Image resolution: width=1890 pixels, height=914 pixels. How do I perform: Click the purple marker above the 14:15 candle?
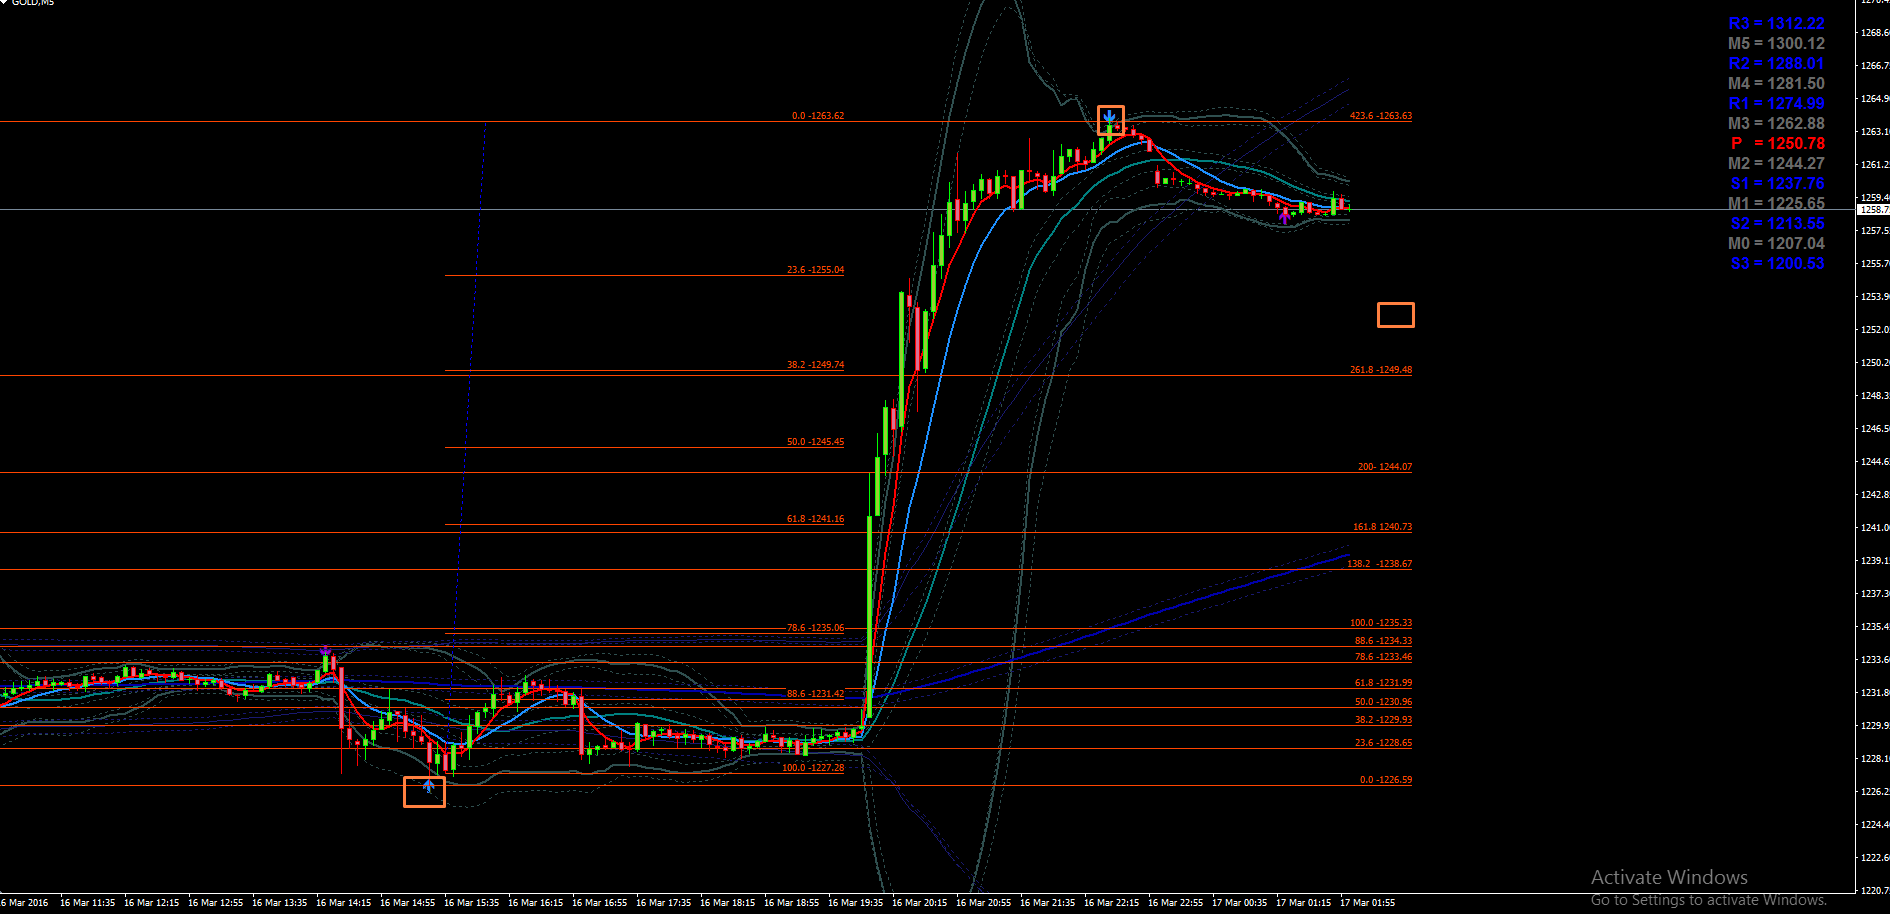[x=325, y=651]
